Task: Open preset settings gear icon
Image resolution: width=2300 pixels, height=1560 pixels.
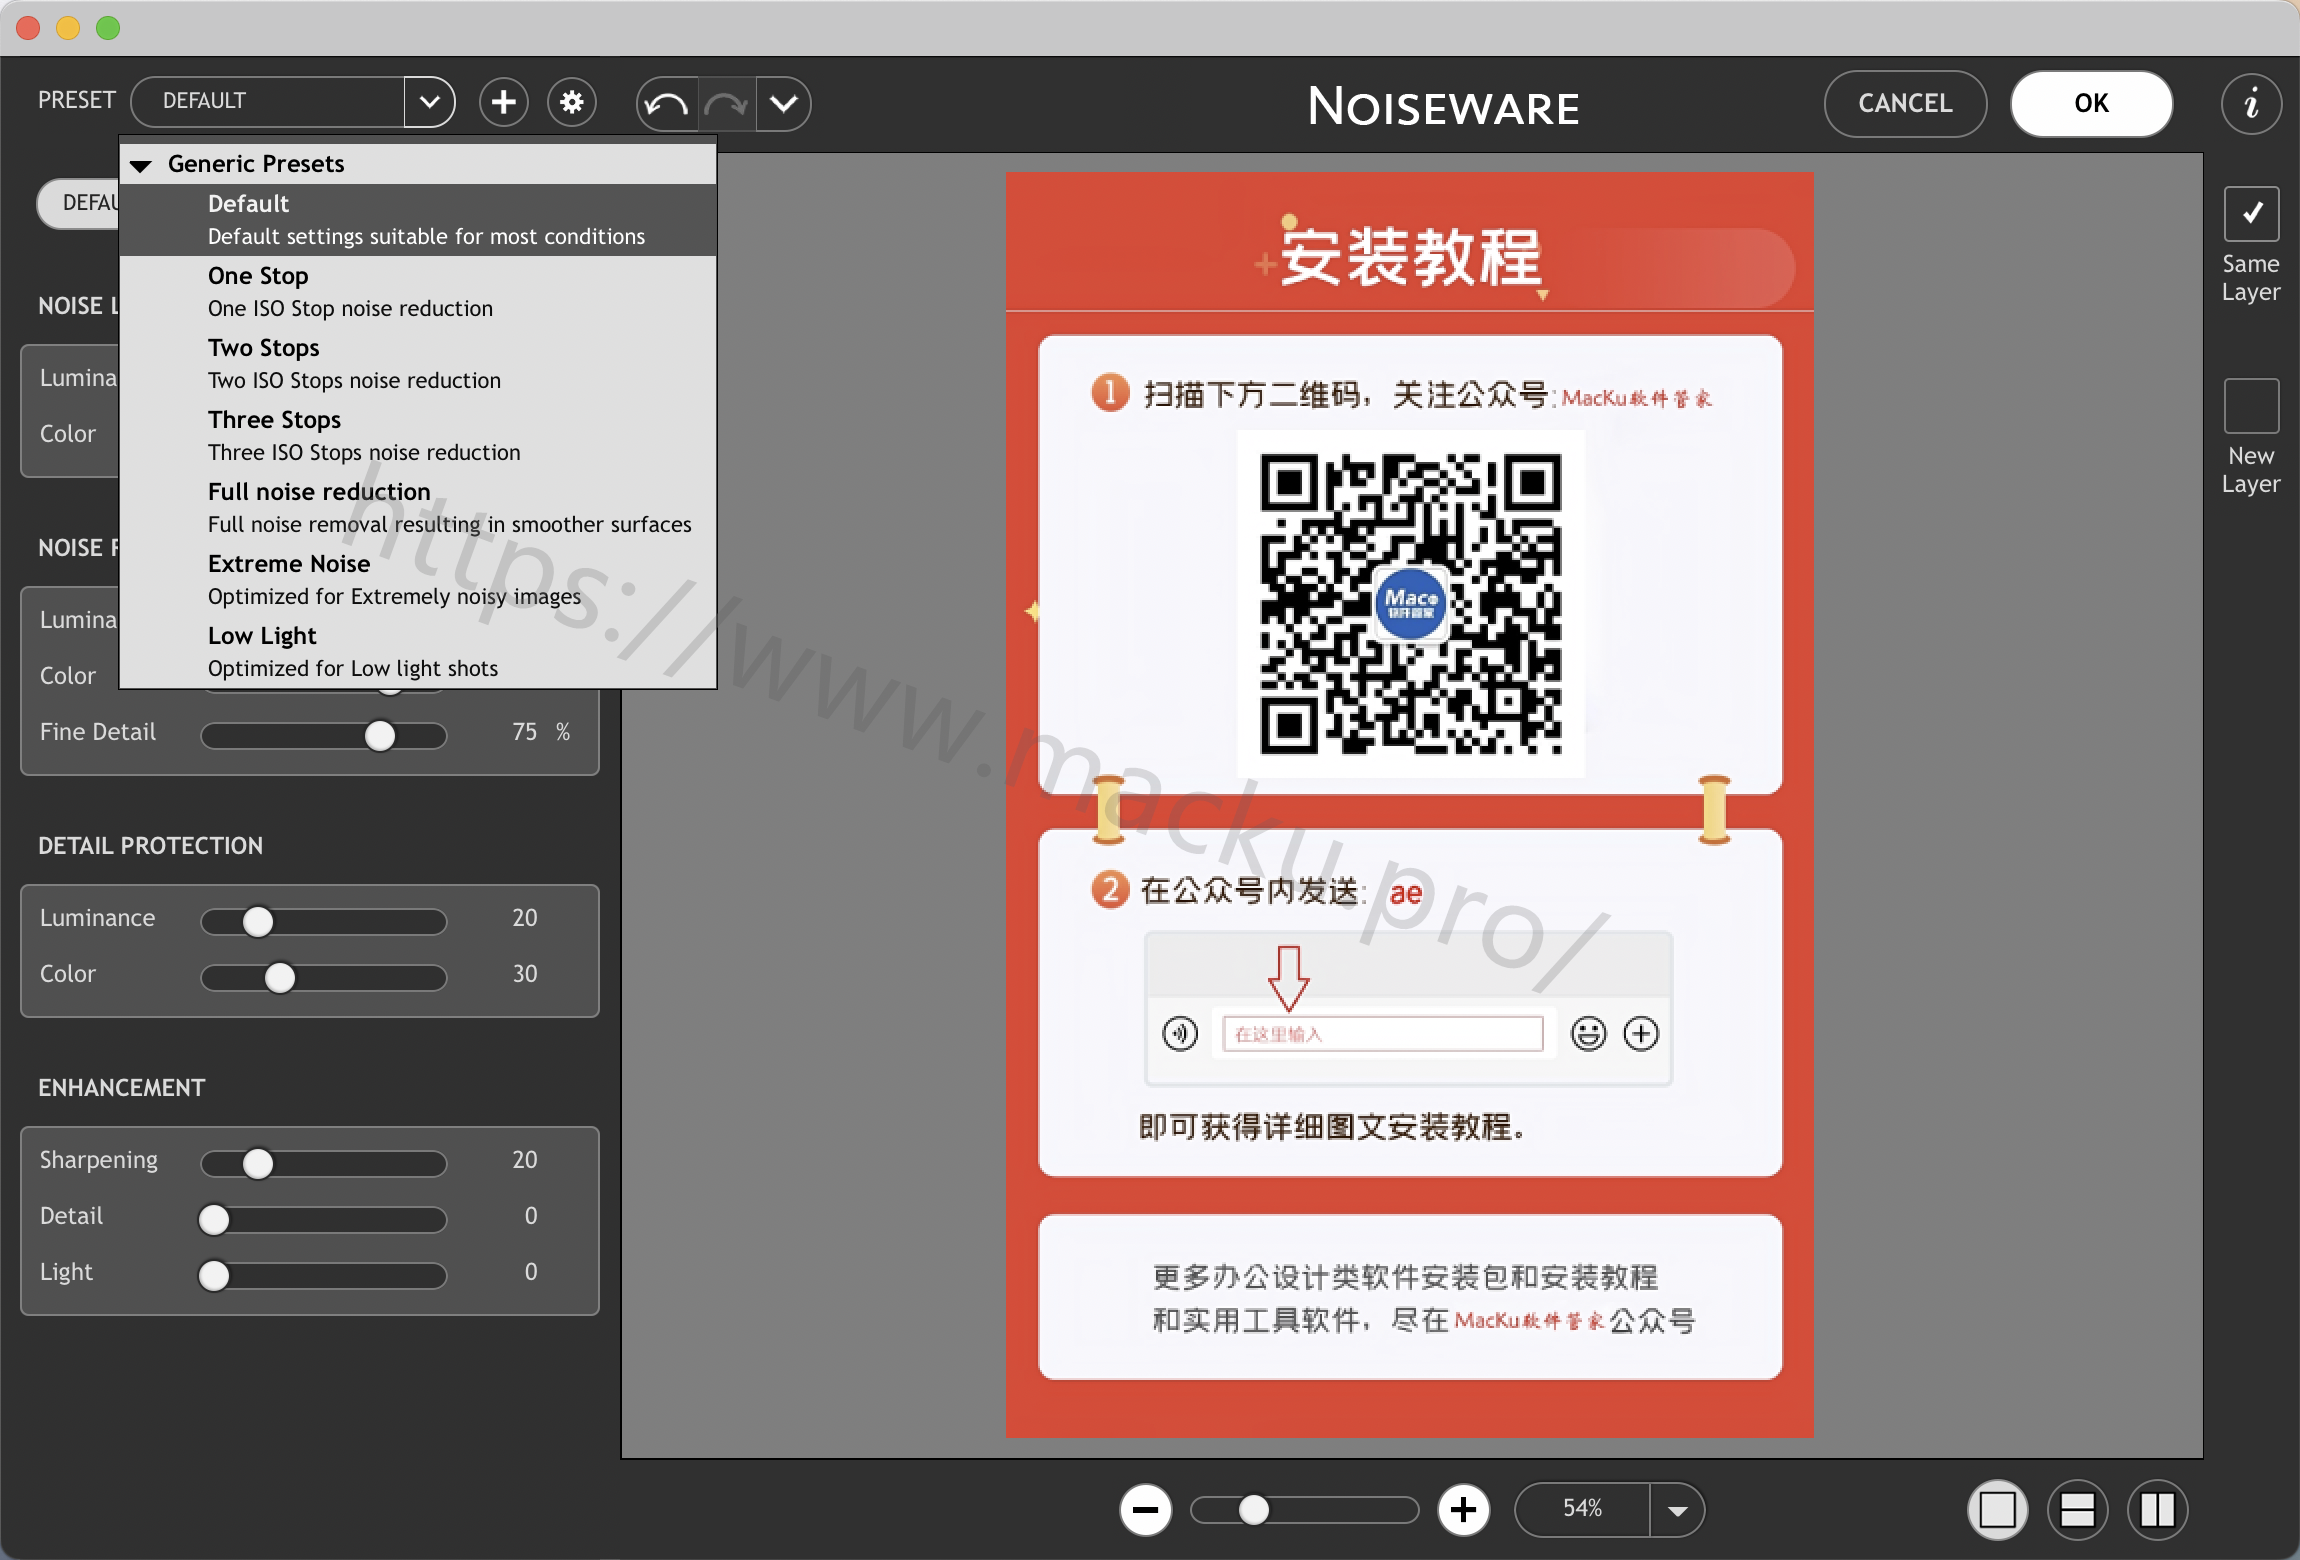Action: click(x=572, y=102)
